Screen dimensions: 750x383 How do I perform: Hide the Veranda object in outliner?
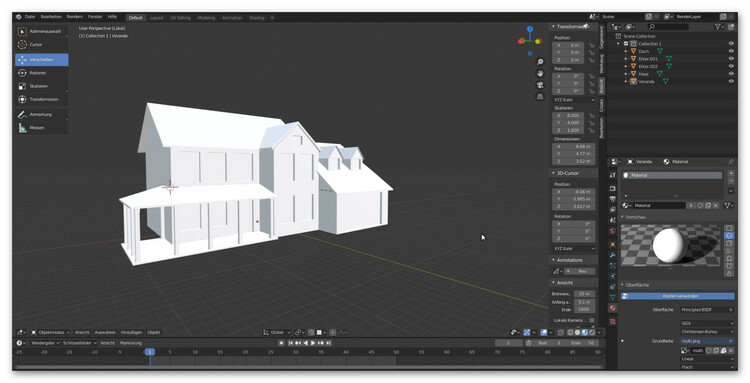(731, 82)
